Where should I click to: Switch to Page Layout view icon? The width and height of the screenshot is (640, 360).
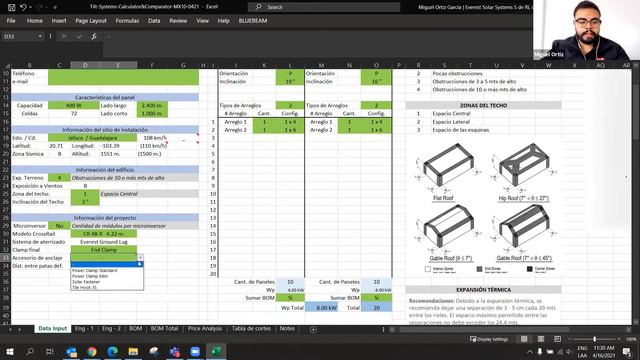[540, 339]
